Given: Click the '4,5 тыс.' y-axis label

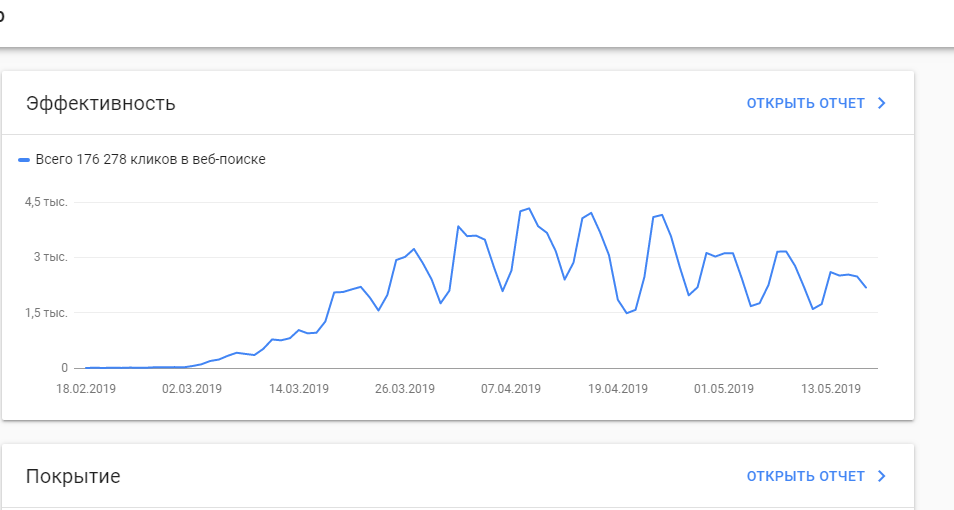Looking at the screenshot, I should pos(46,202).
